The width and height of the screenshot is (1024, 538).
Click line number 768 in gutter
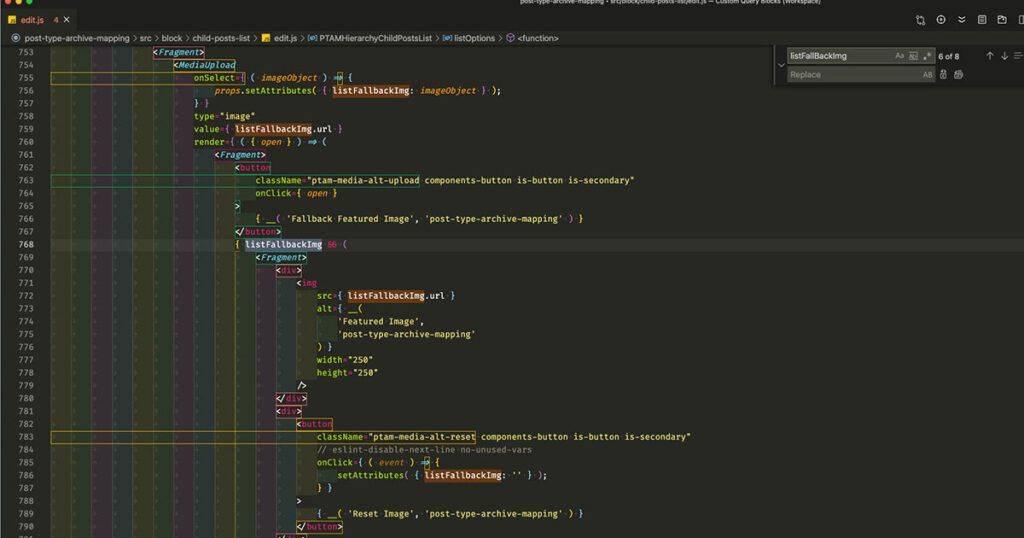pos(25,245)
